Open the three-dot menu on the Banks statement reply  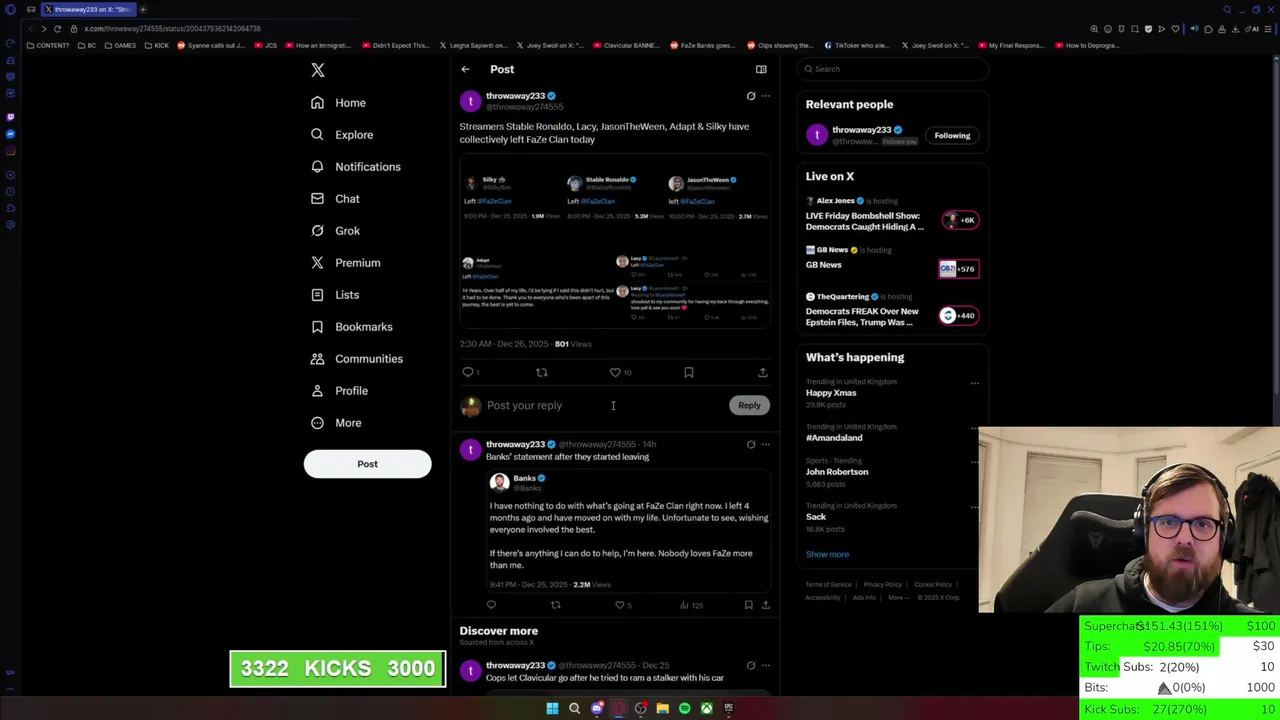[766, 444]
